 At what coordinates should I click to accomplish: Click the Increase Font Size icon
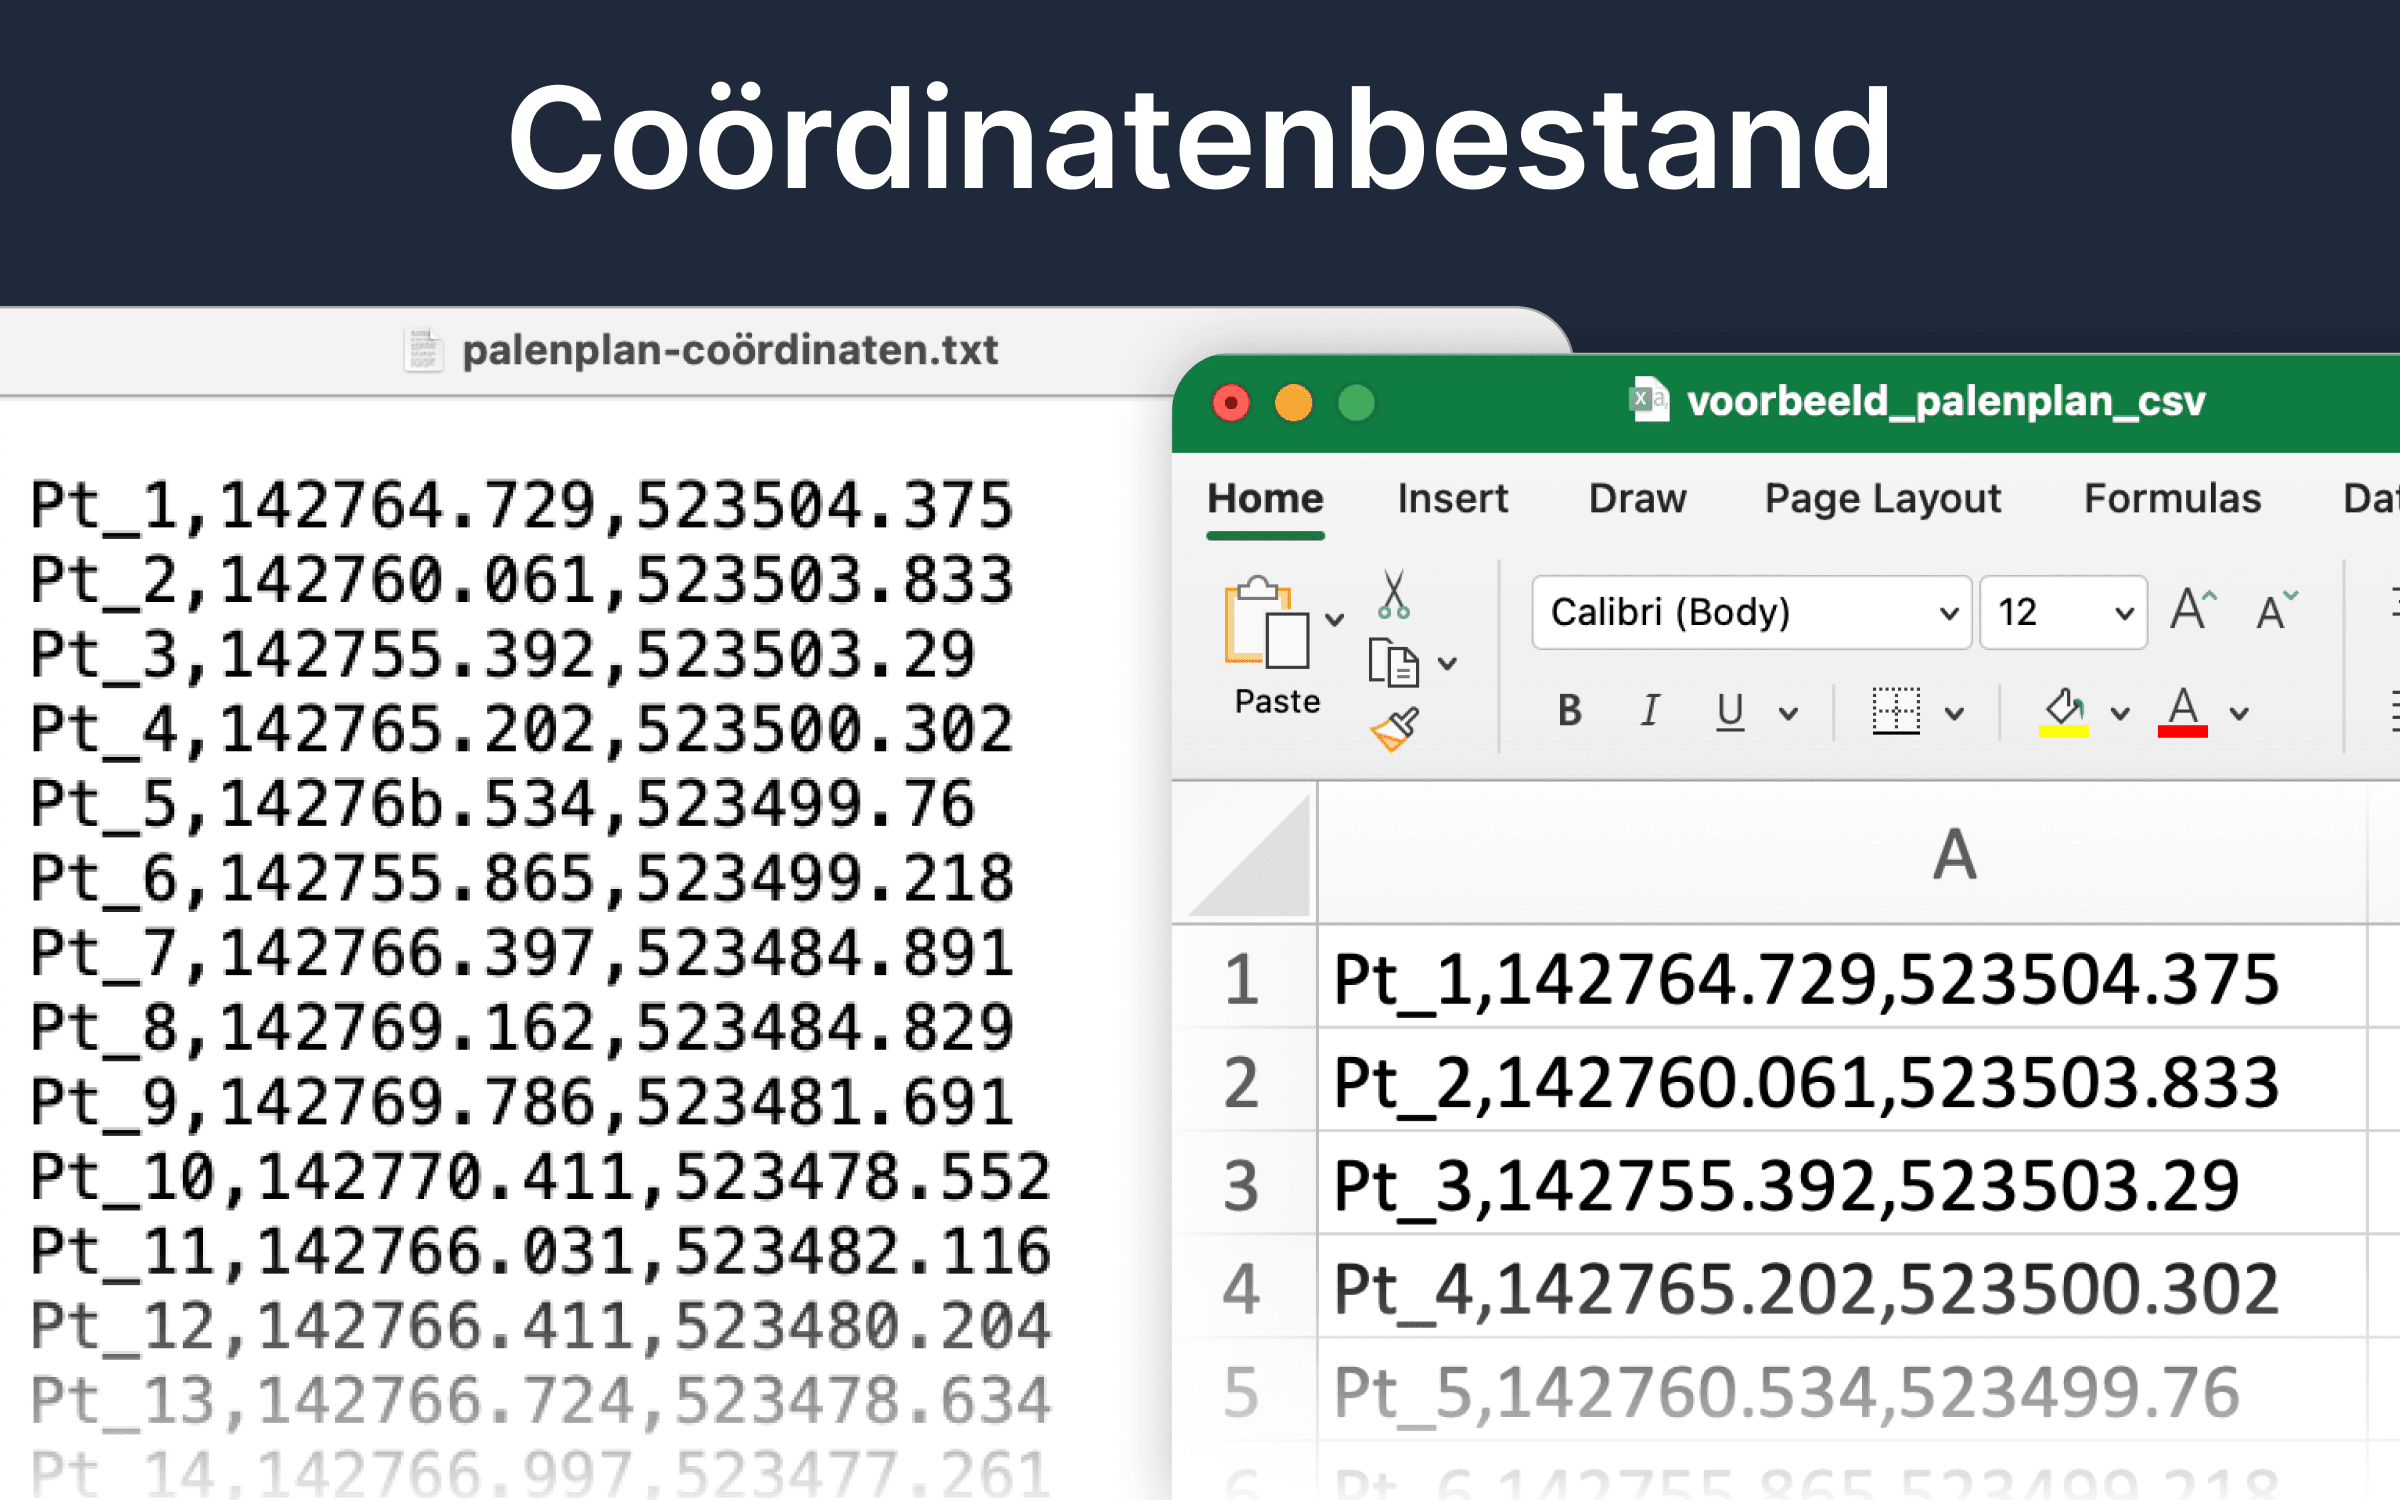pos(2194,609)
